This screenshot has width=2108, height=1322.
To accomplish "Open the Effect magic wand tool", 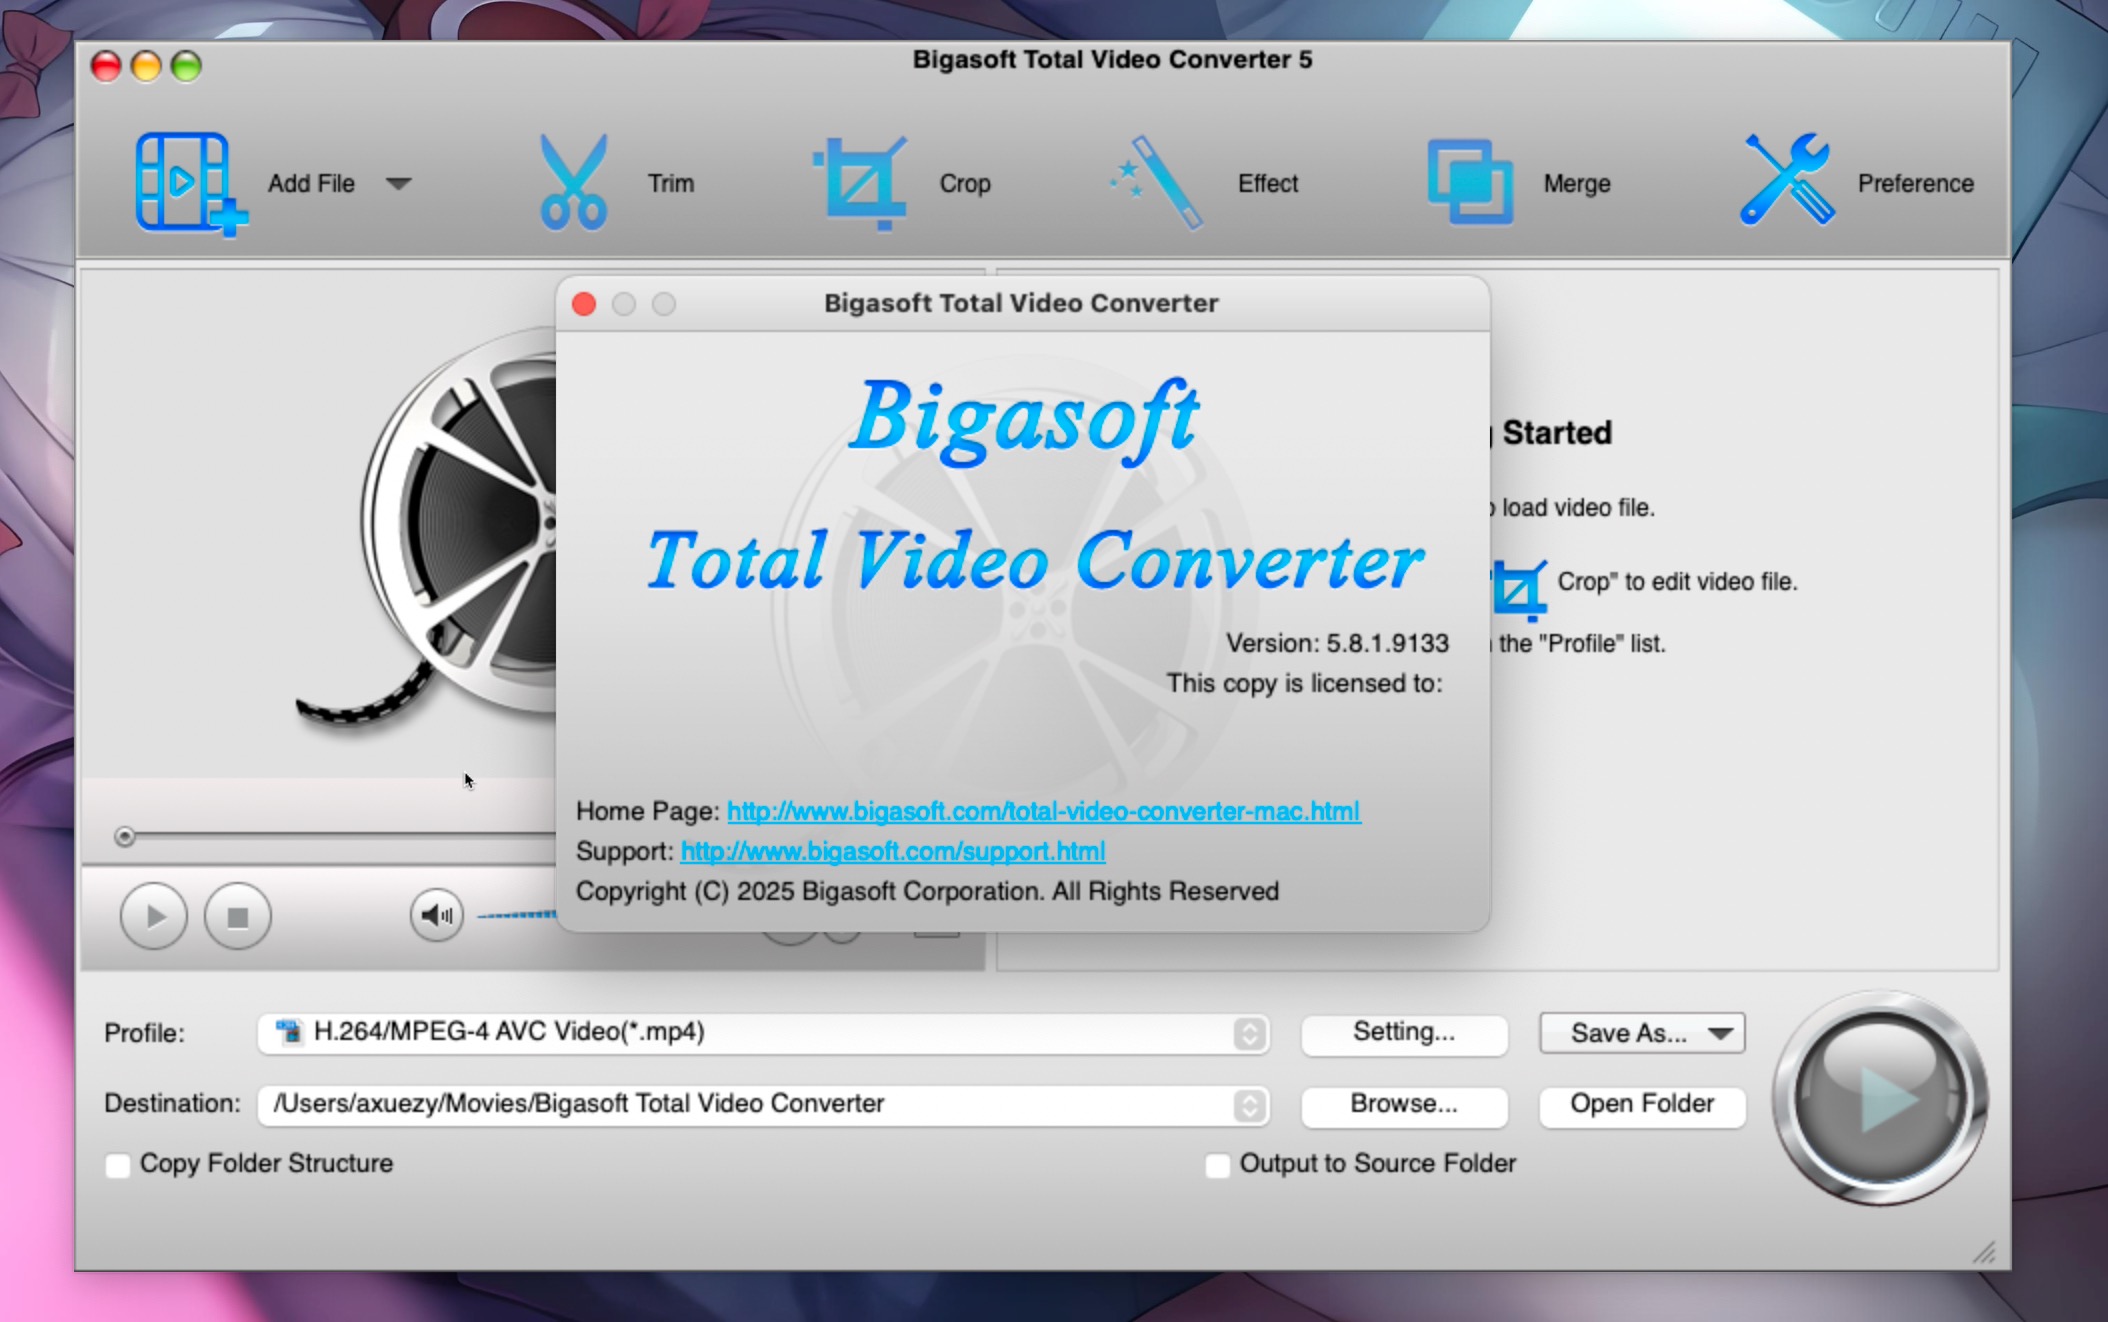I will coord(1156,183).
